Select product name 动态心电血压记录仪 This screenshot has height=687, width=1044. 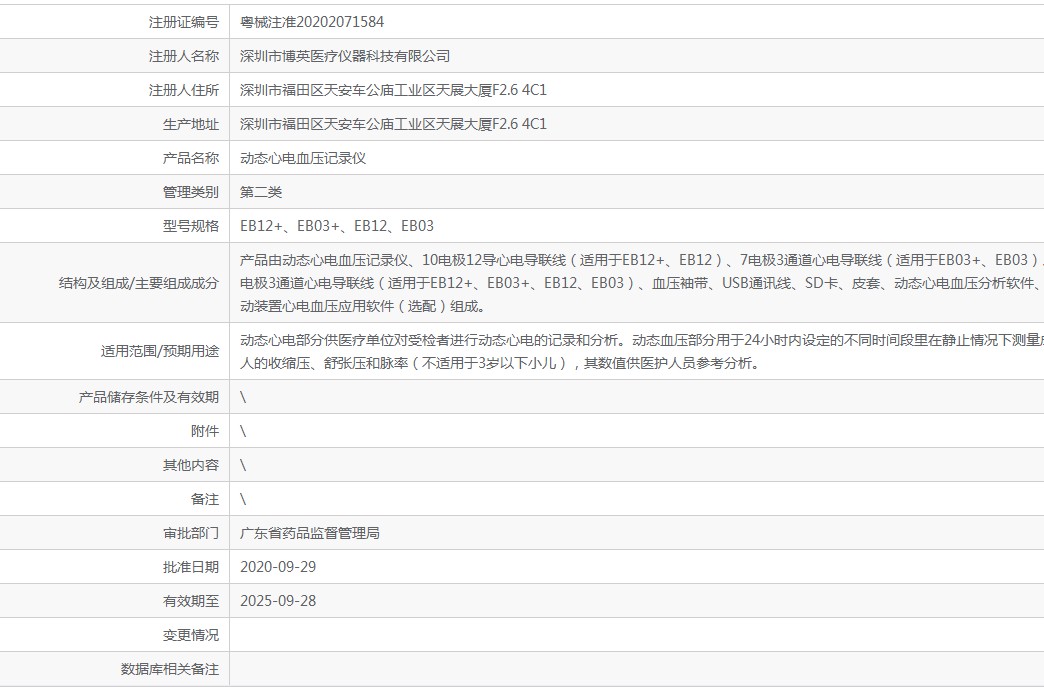pyautogui.click(x=303, y=158)
